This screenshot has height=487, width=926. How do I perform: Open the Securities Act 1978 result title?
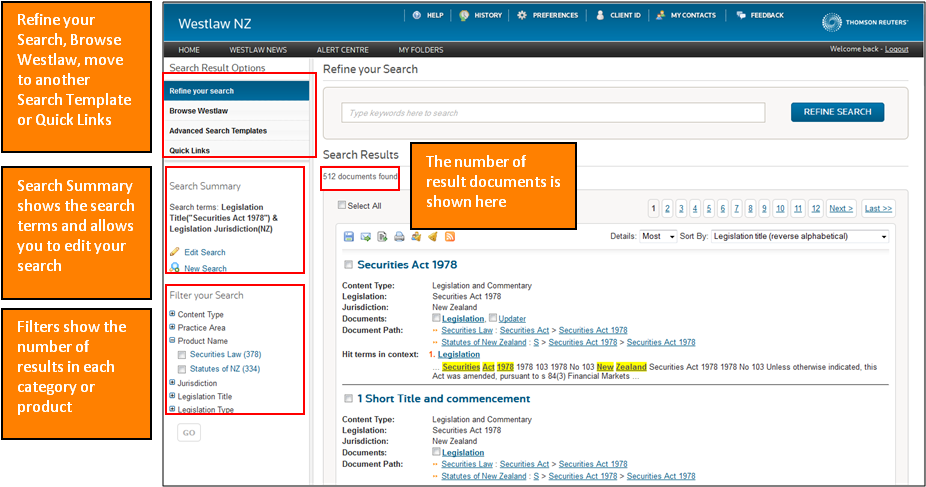(x=407, y=265)
